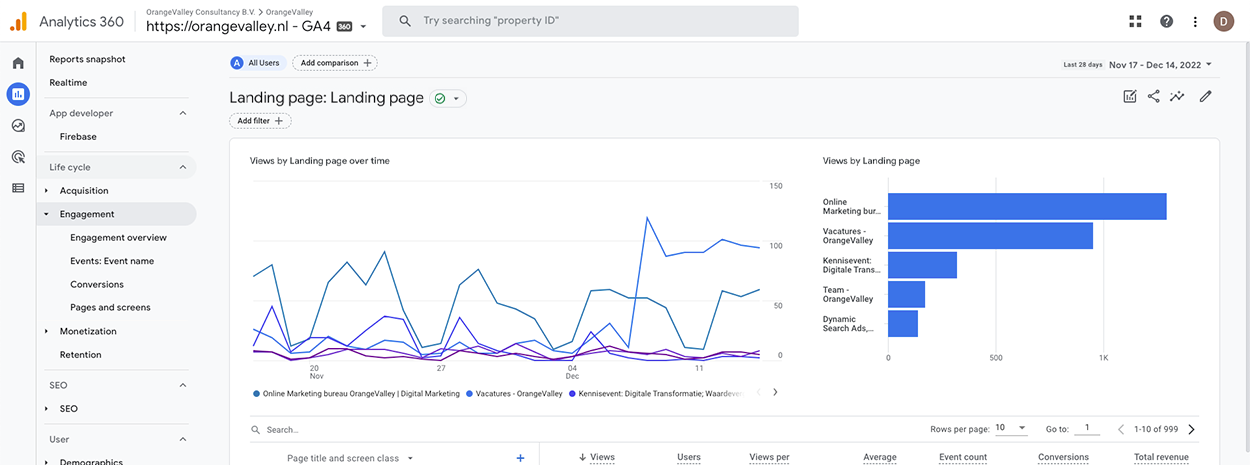
Task: Click Add comparison button
Action: point(335,63)
